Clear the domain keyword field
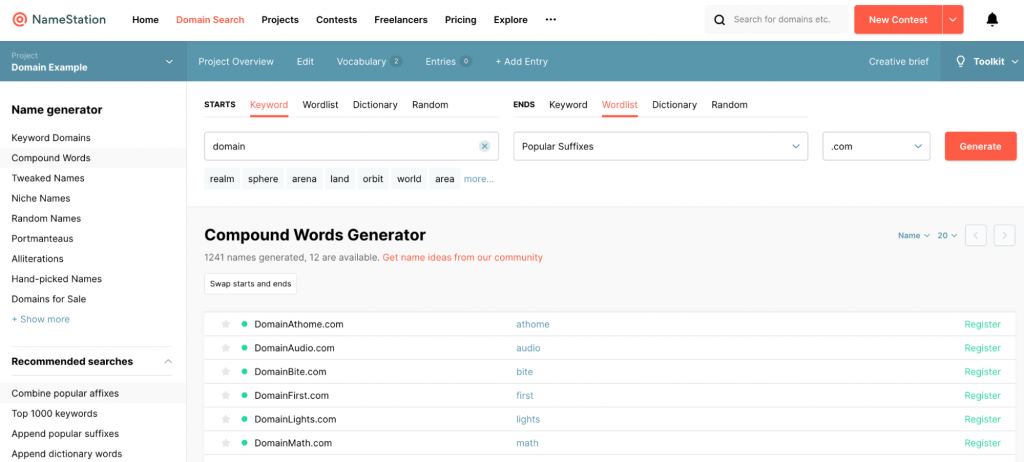1024x462 pixels. (x=485, y=146)
